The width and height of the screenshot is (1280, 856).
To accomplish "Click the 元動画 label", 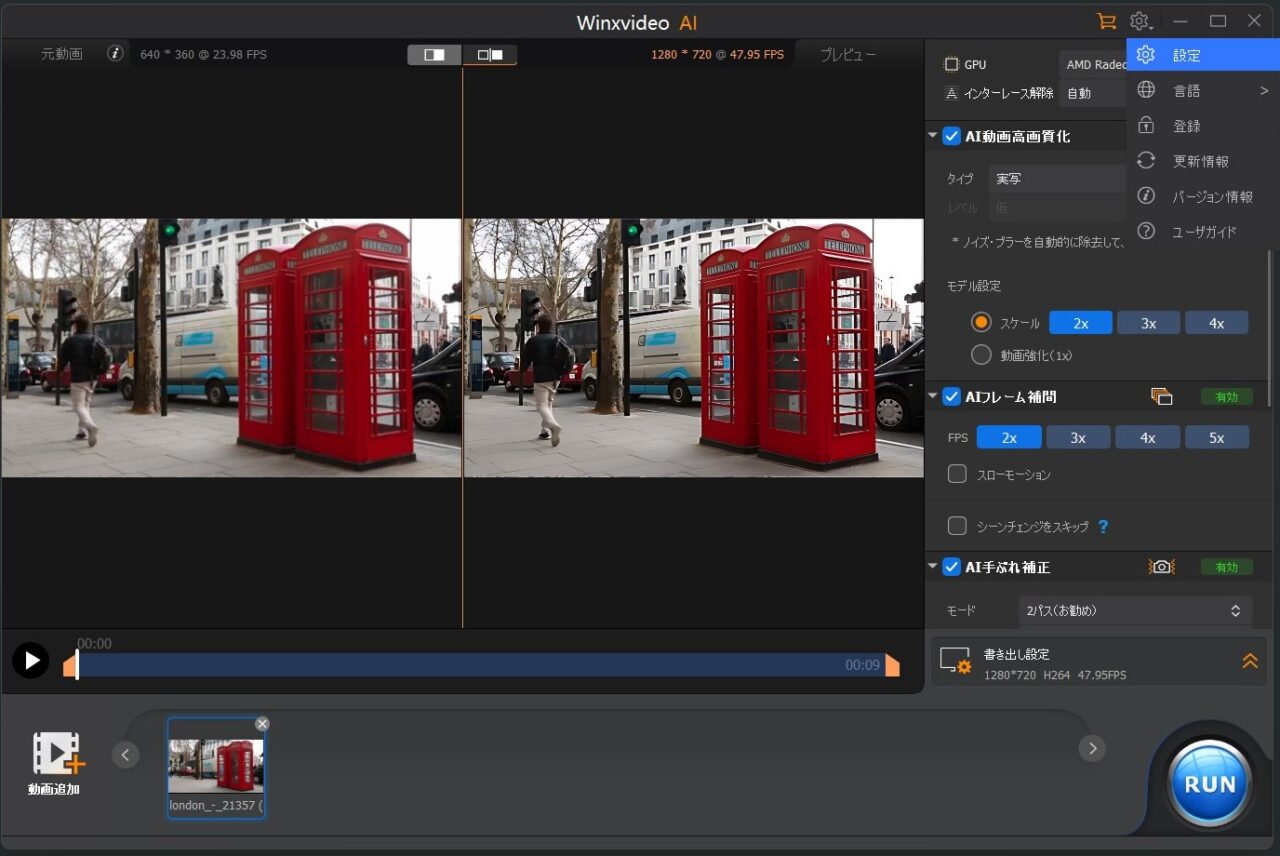I will 62,54.
